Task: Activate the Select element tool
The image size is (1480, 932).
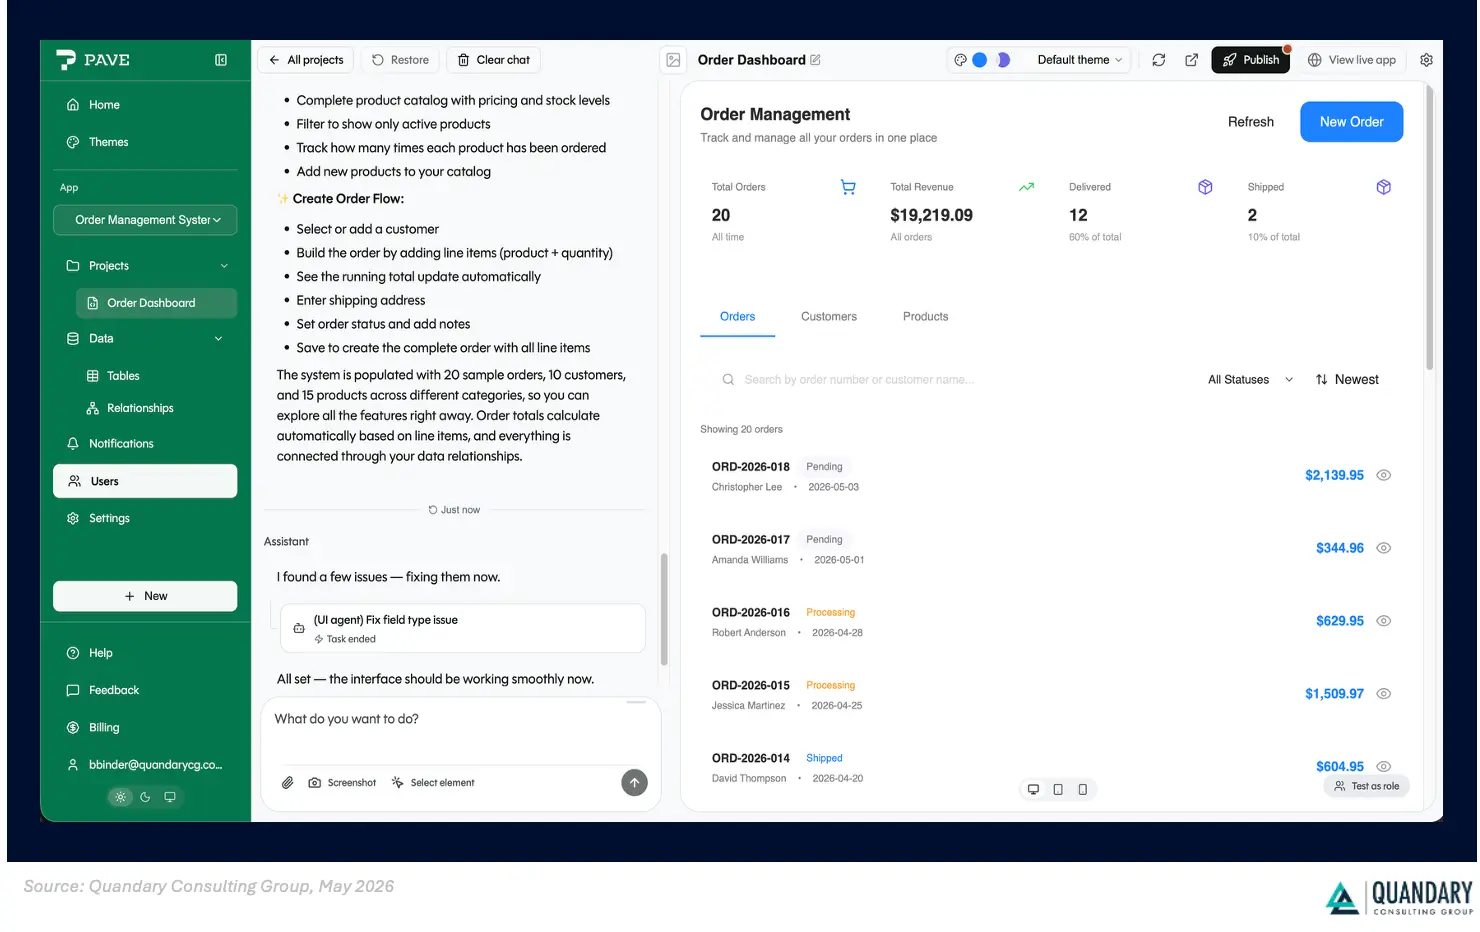Action: click(x=433, y=783)
